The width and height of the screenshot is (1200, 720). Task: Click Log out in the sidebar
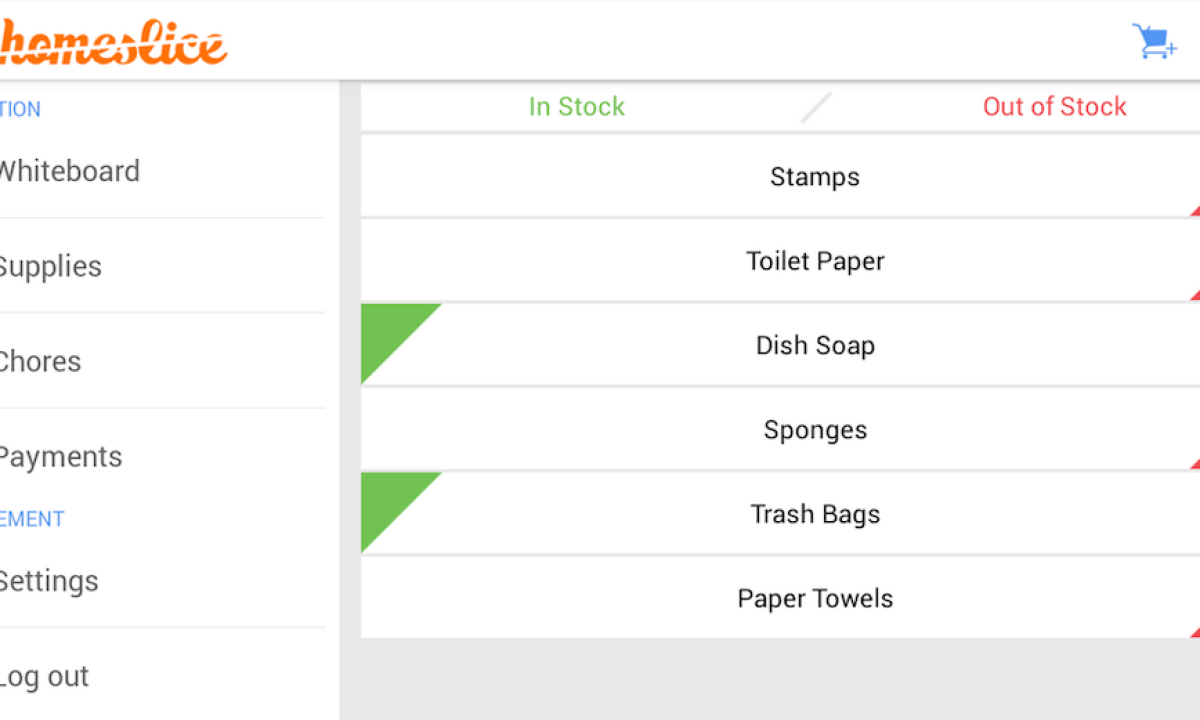click(x=44, y=676)
